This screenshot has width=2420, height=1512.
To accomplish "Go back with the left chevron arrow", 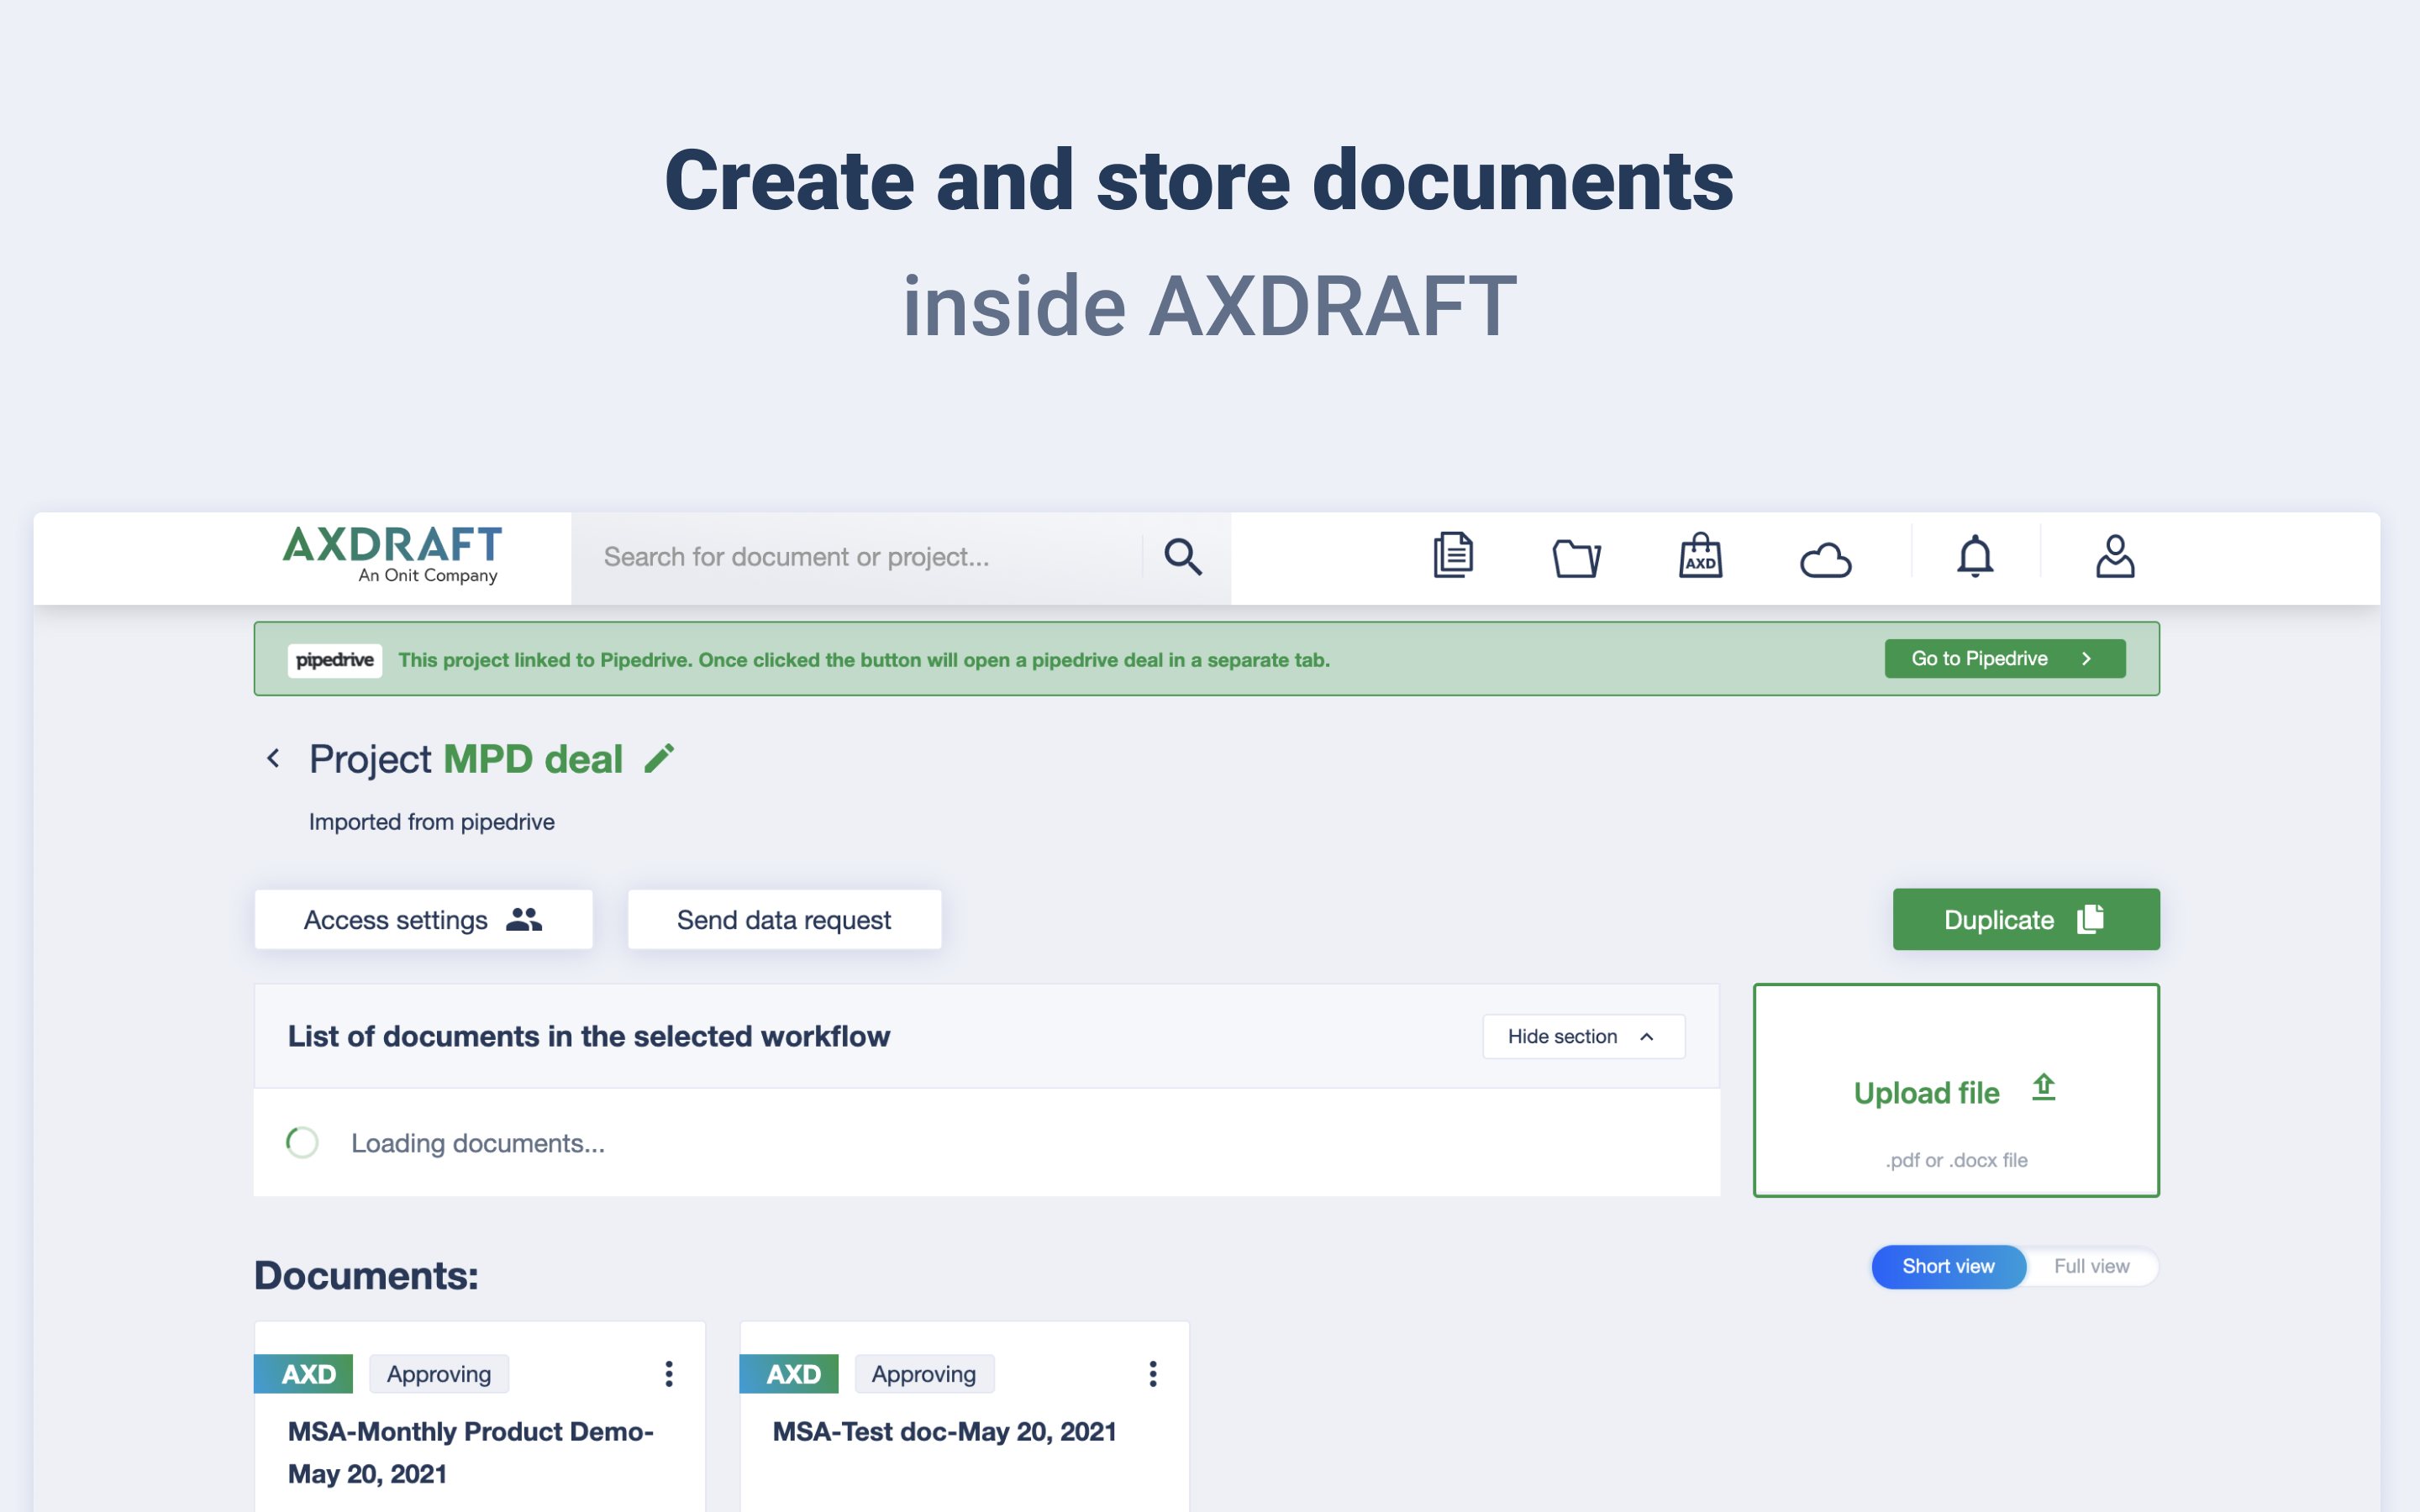I will [273, 758].
